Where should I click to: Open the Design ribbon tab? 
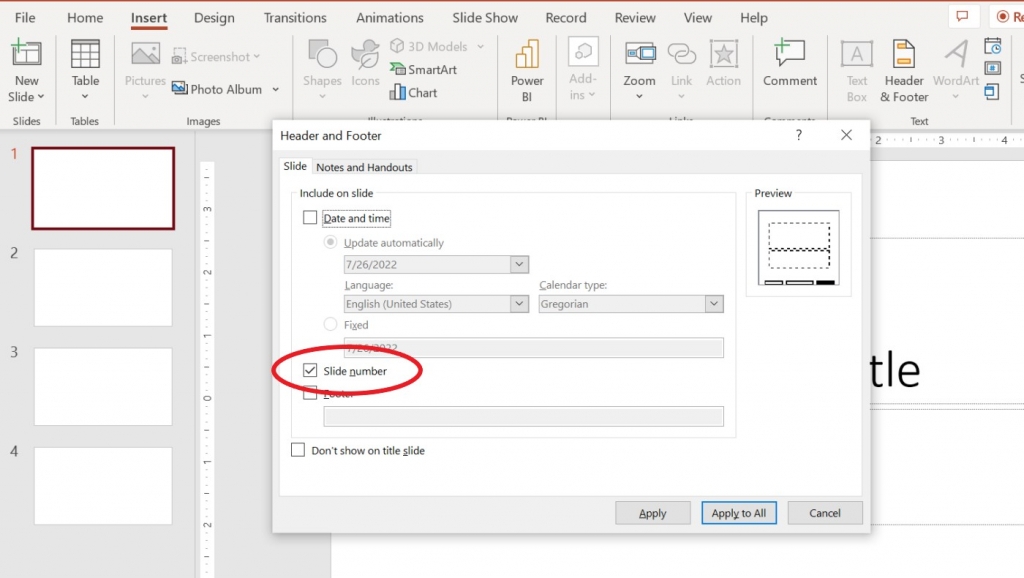coord(214,17)
